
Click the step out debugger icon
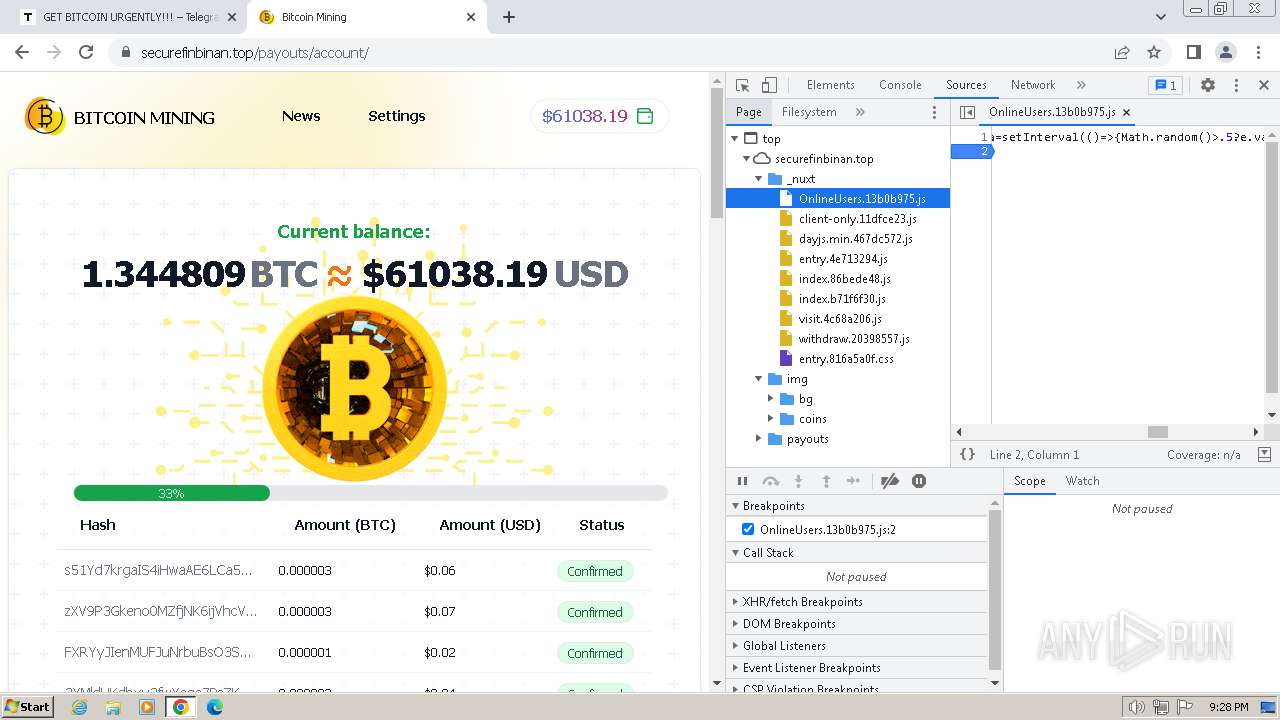coord(826,481)
